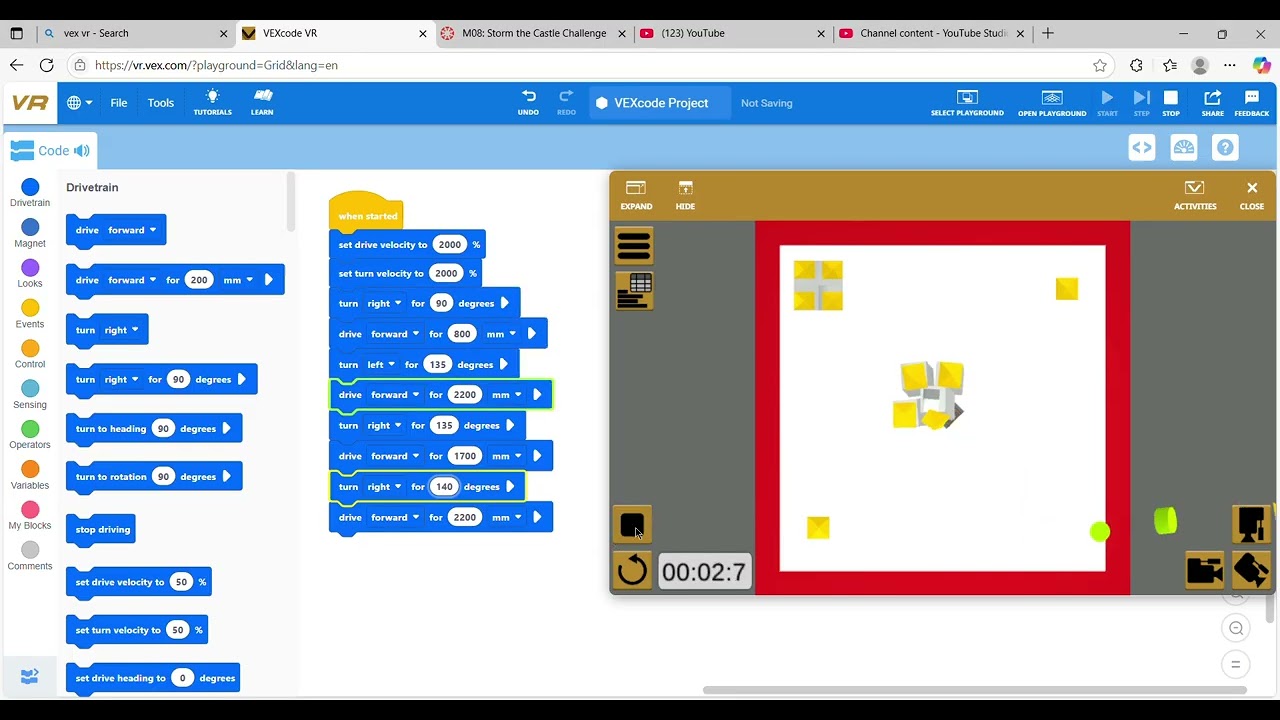This screenshot has width=1280, height=720.
Task: Open the Feedback icon
Action: [1251, 103]
